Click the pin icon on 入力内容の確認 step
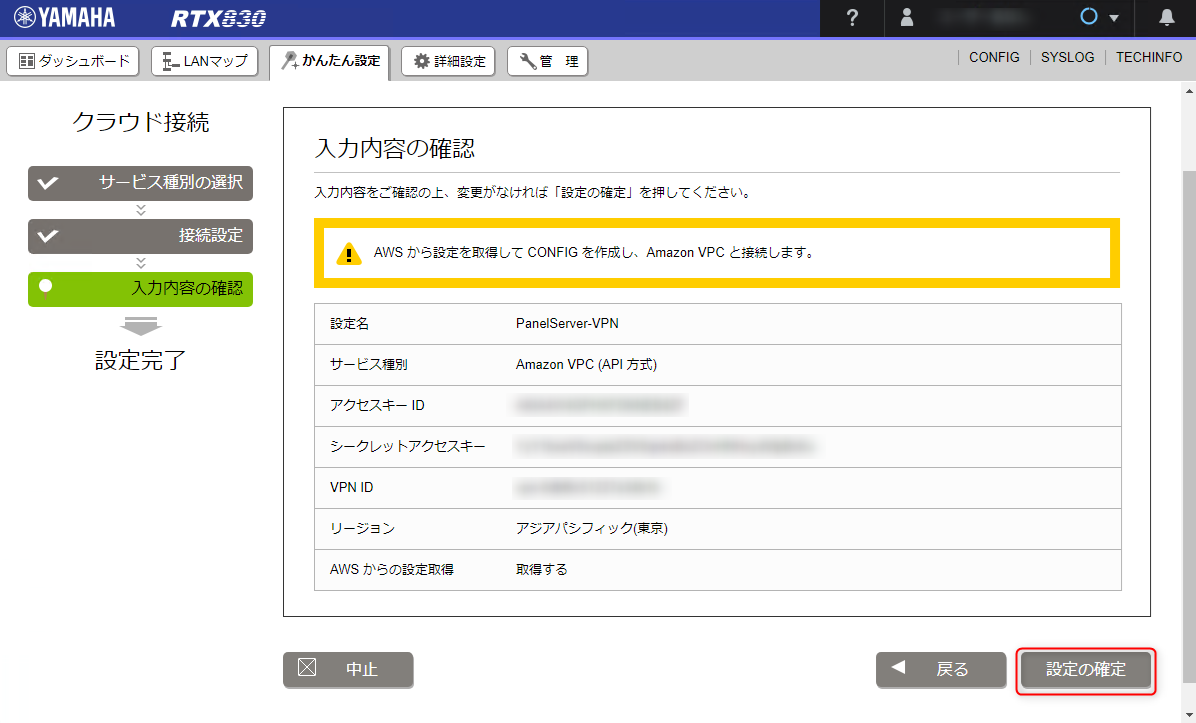This screenshot has width=1196, height=723. coord(45,288)
